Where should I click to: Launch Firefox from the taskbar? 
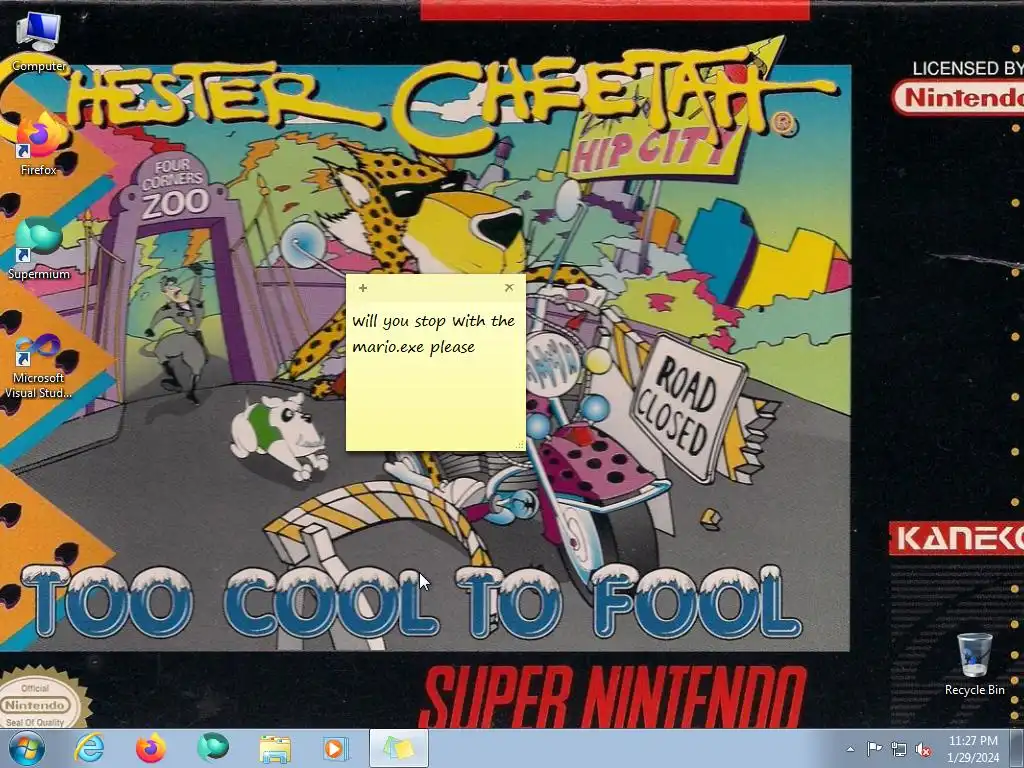[x=150, y=748]
